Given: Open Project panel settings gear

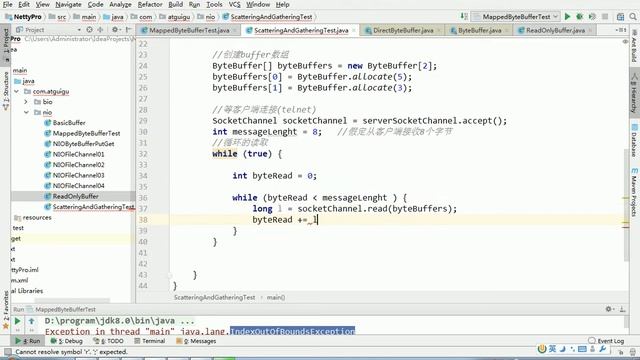Looking at the screenshot, I should [115, 30].
